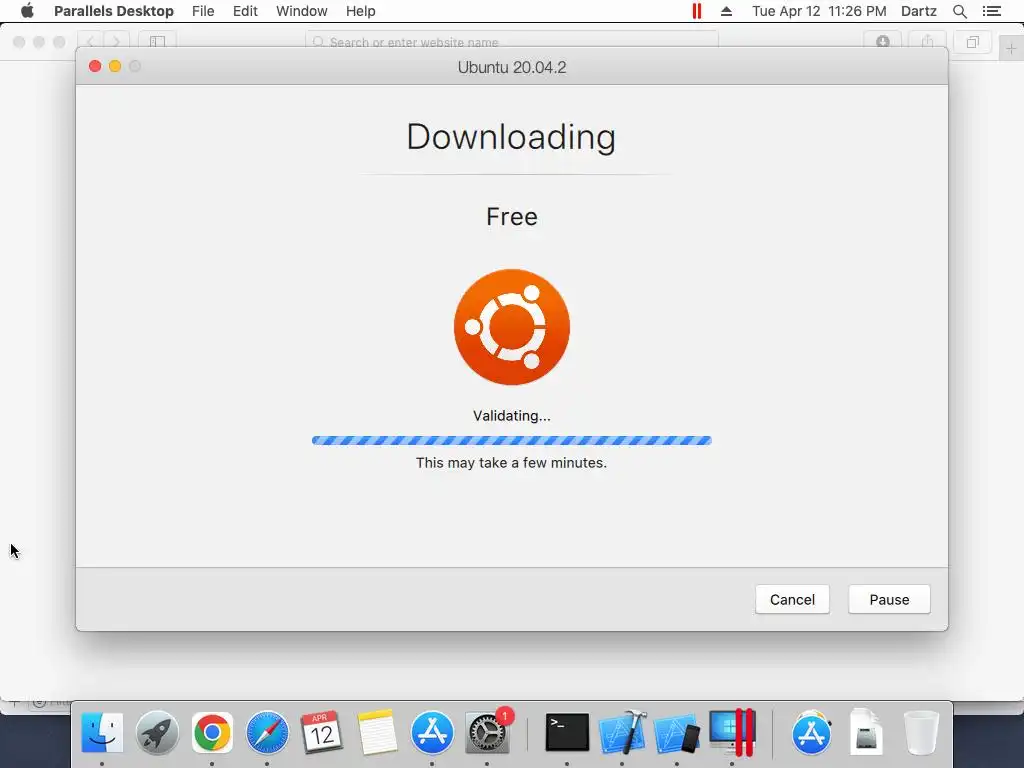Open Spotlight search in menu bar

pyautogui.click(x=959, y=11)
